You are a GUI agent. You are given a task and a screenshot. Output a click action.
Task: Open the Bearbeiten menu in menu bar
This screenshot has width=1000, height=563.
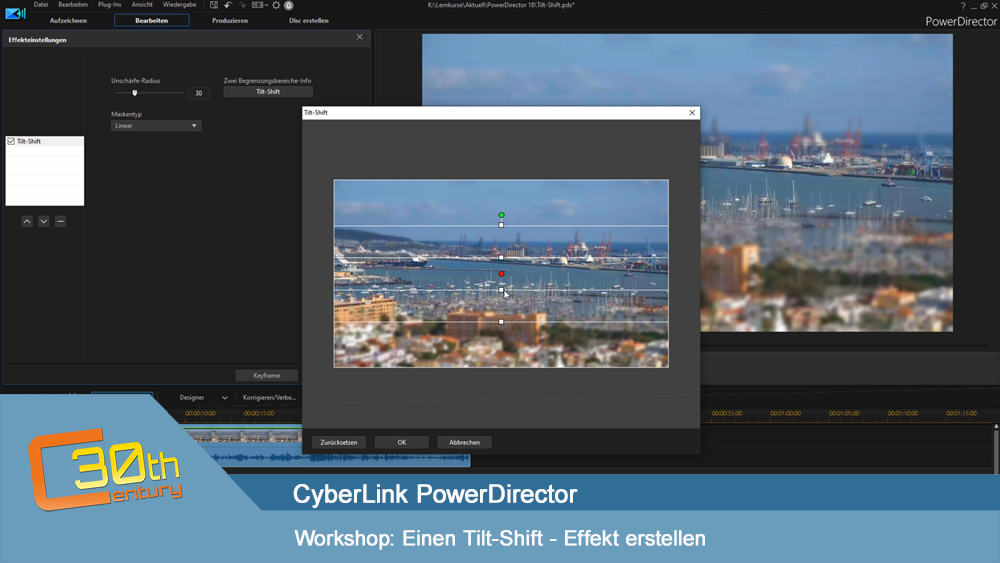tap(73, 4)
